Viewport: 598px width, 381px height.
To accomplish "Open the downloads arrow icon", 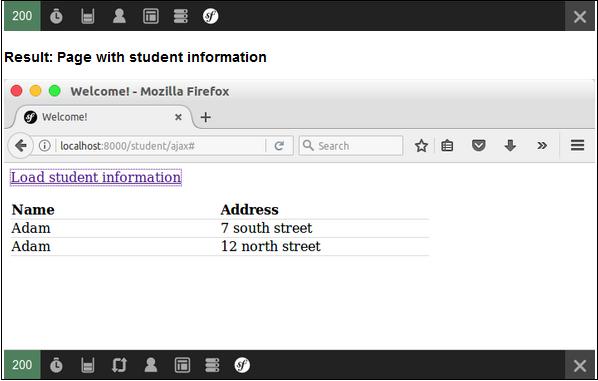I will (x=510, y=146).
